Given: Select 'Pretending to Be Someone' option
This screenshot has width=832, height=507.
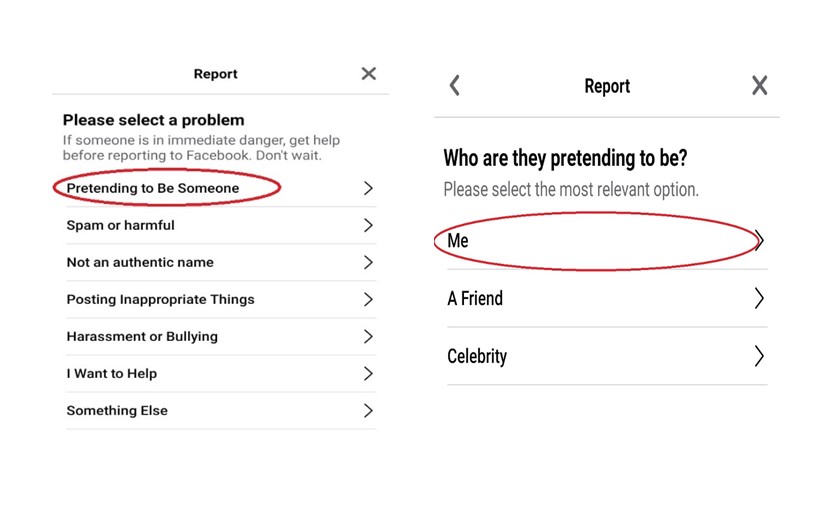Looking at the screenshot, I should click(x=153, y=188).
